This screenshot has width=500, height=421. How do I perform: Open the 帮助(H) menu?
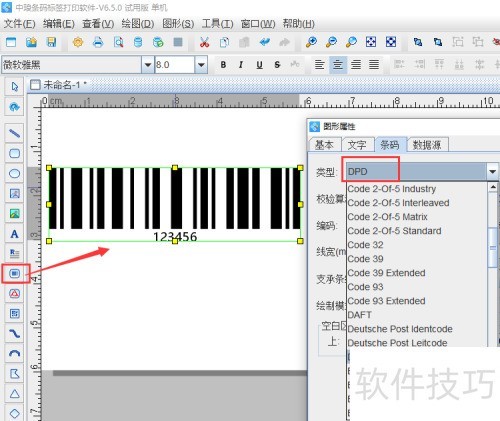[299, 24]
